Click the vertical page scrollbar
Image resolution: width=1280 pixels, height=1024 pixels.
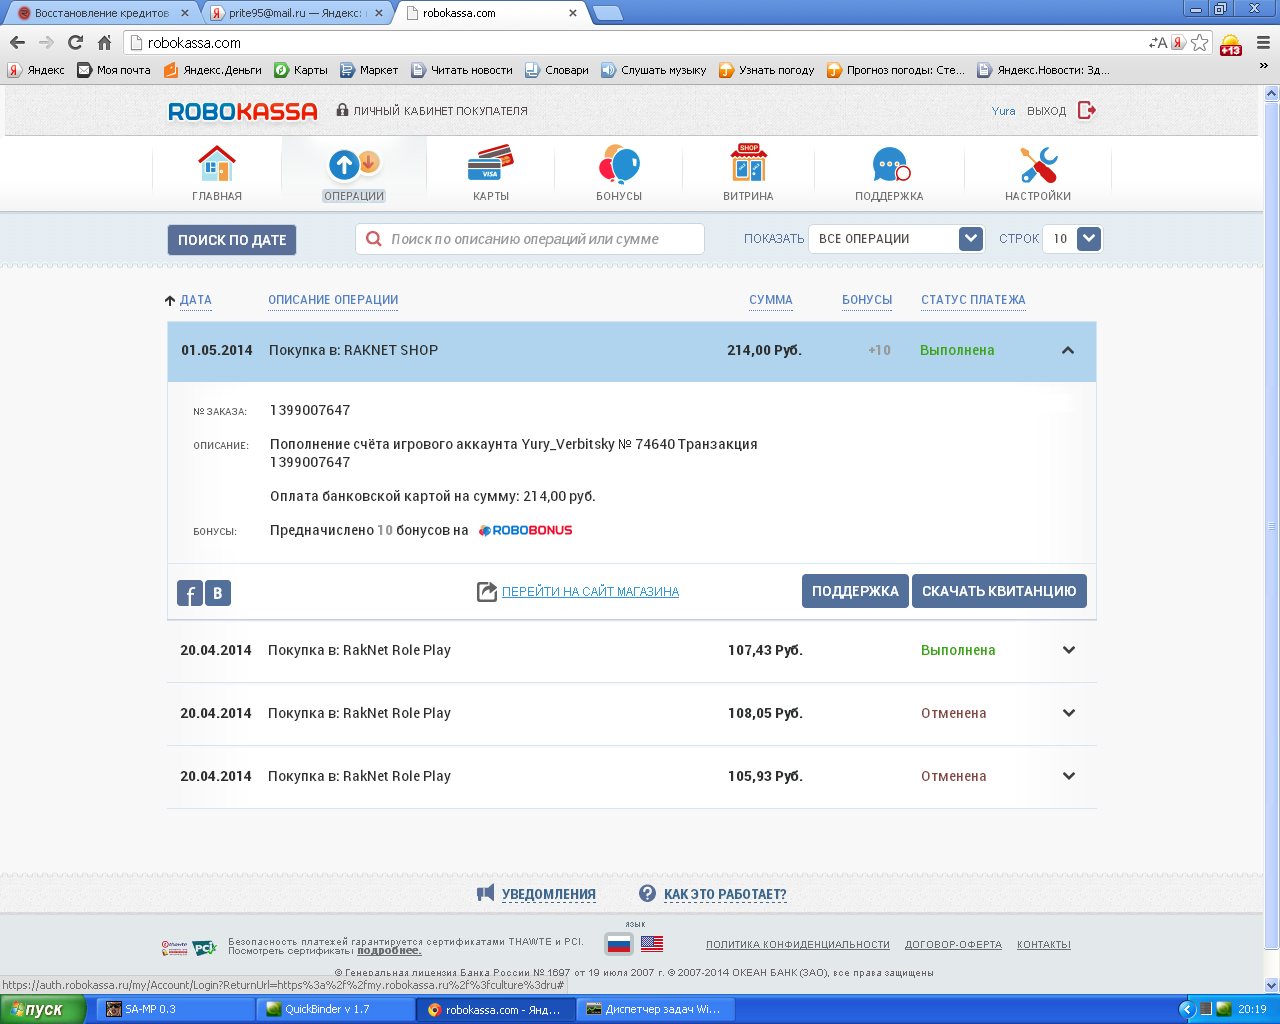coord(1272,527)
